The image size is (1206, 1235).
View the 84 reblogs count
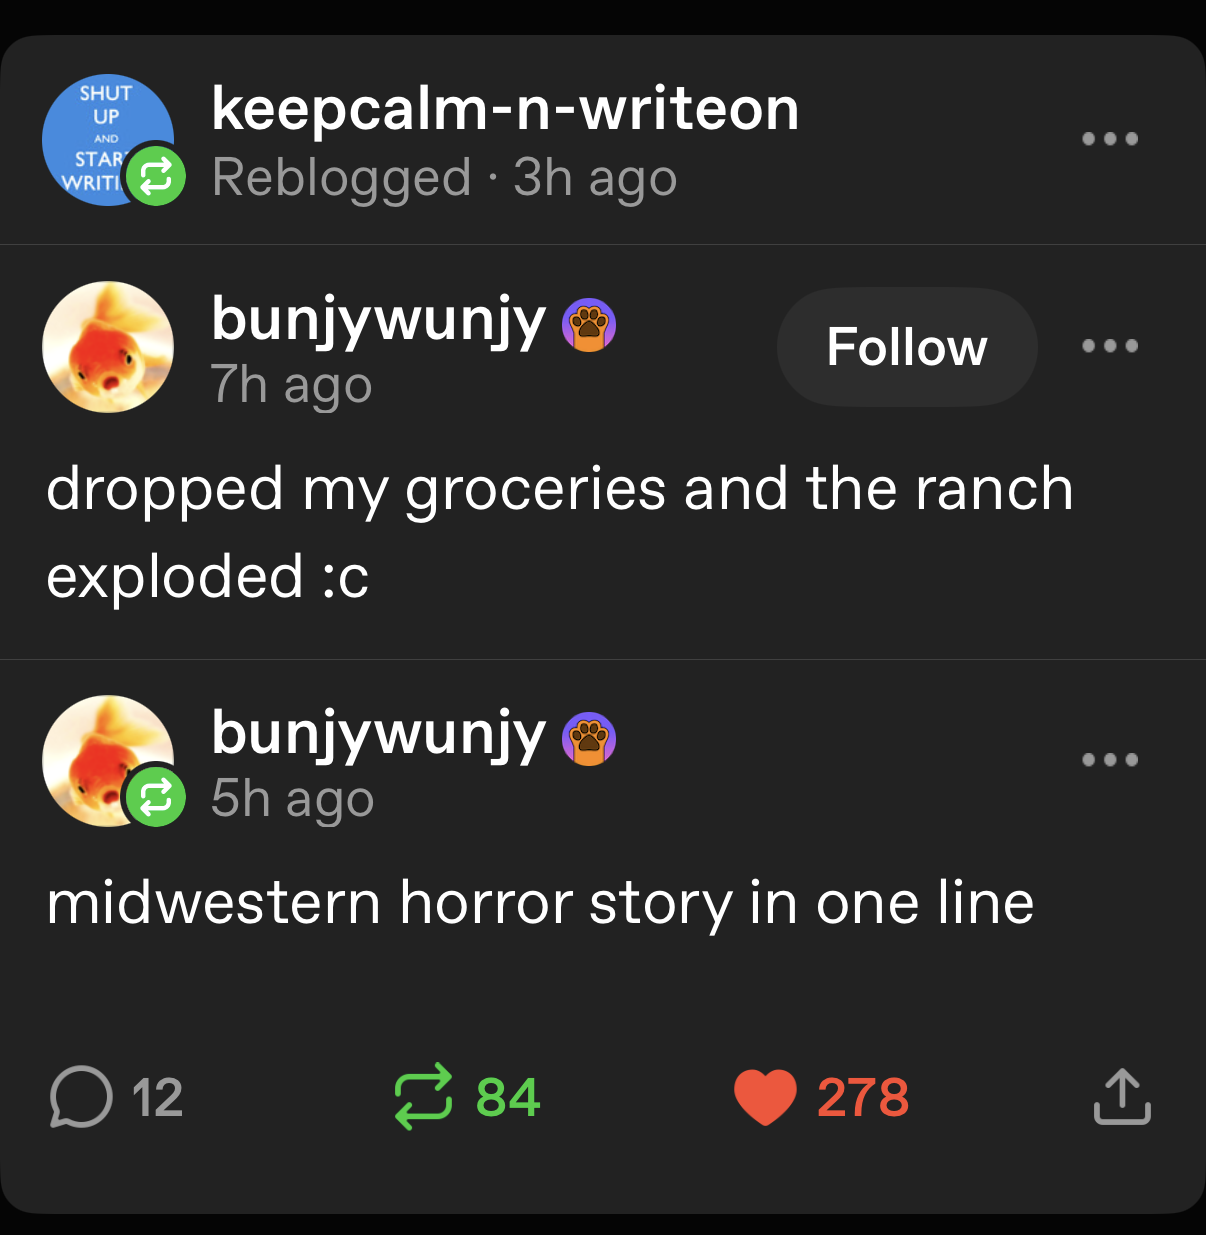pos(508,1097)
